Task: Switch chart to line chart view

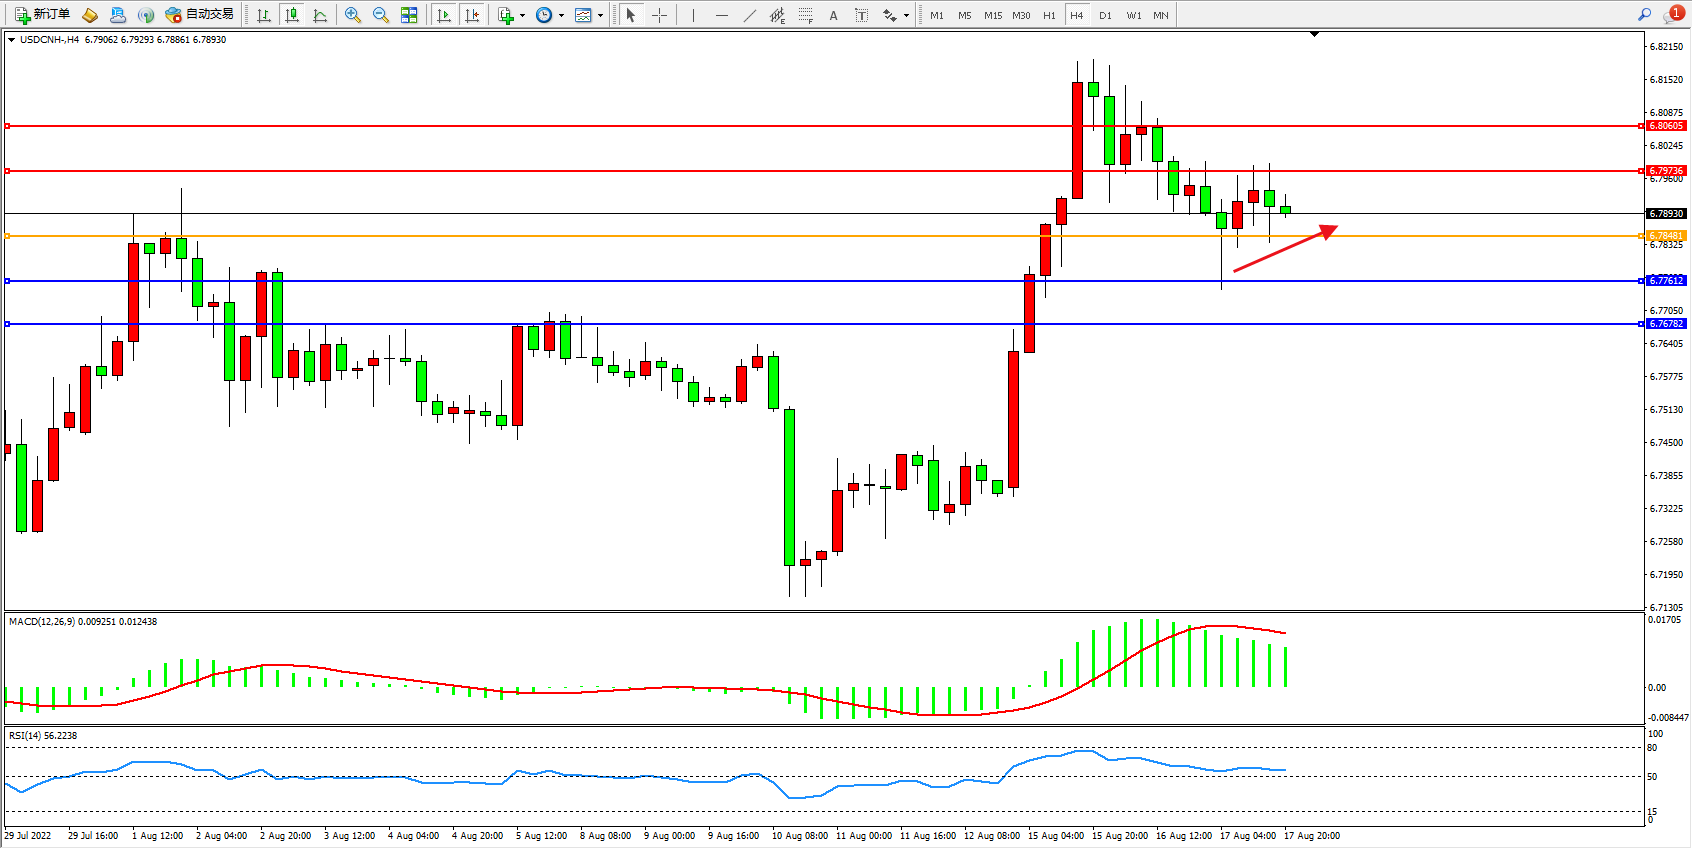Action: click(x=320, y=15)
